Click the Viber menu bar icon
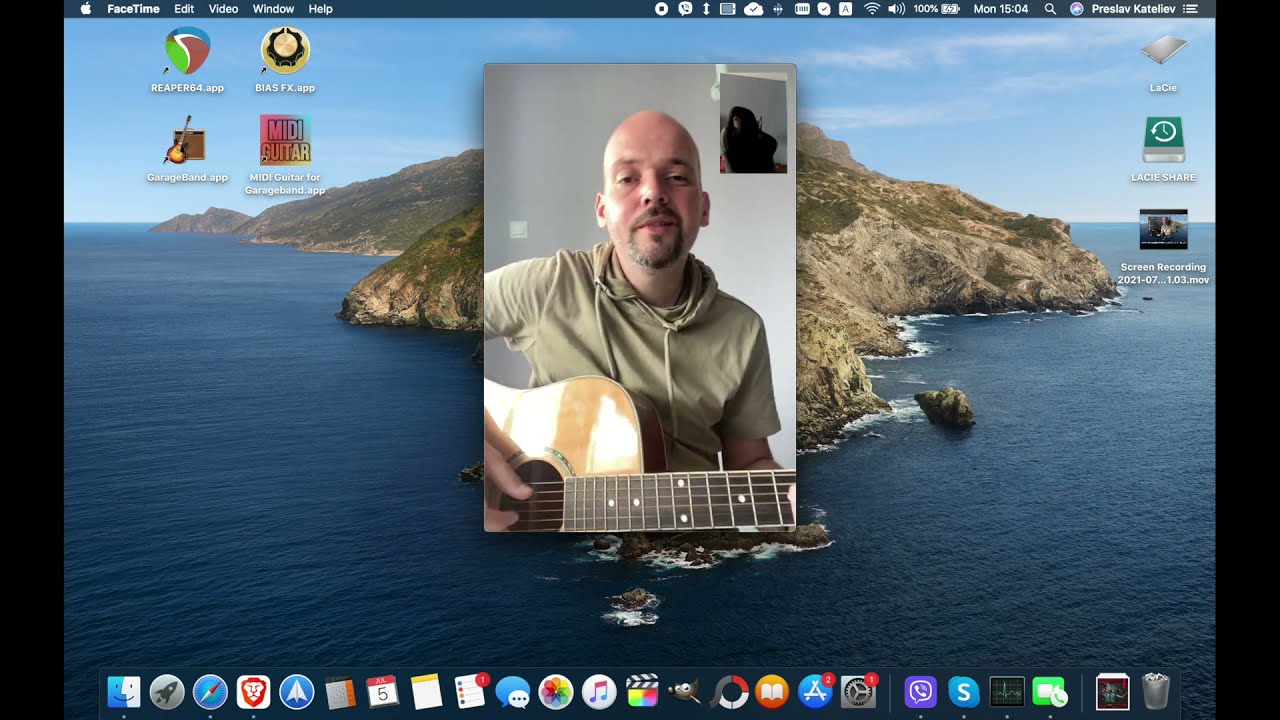Image resolution: width=1280 pixels, height=720 pixels. [x=685, y=9]
